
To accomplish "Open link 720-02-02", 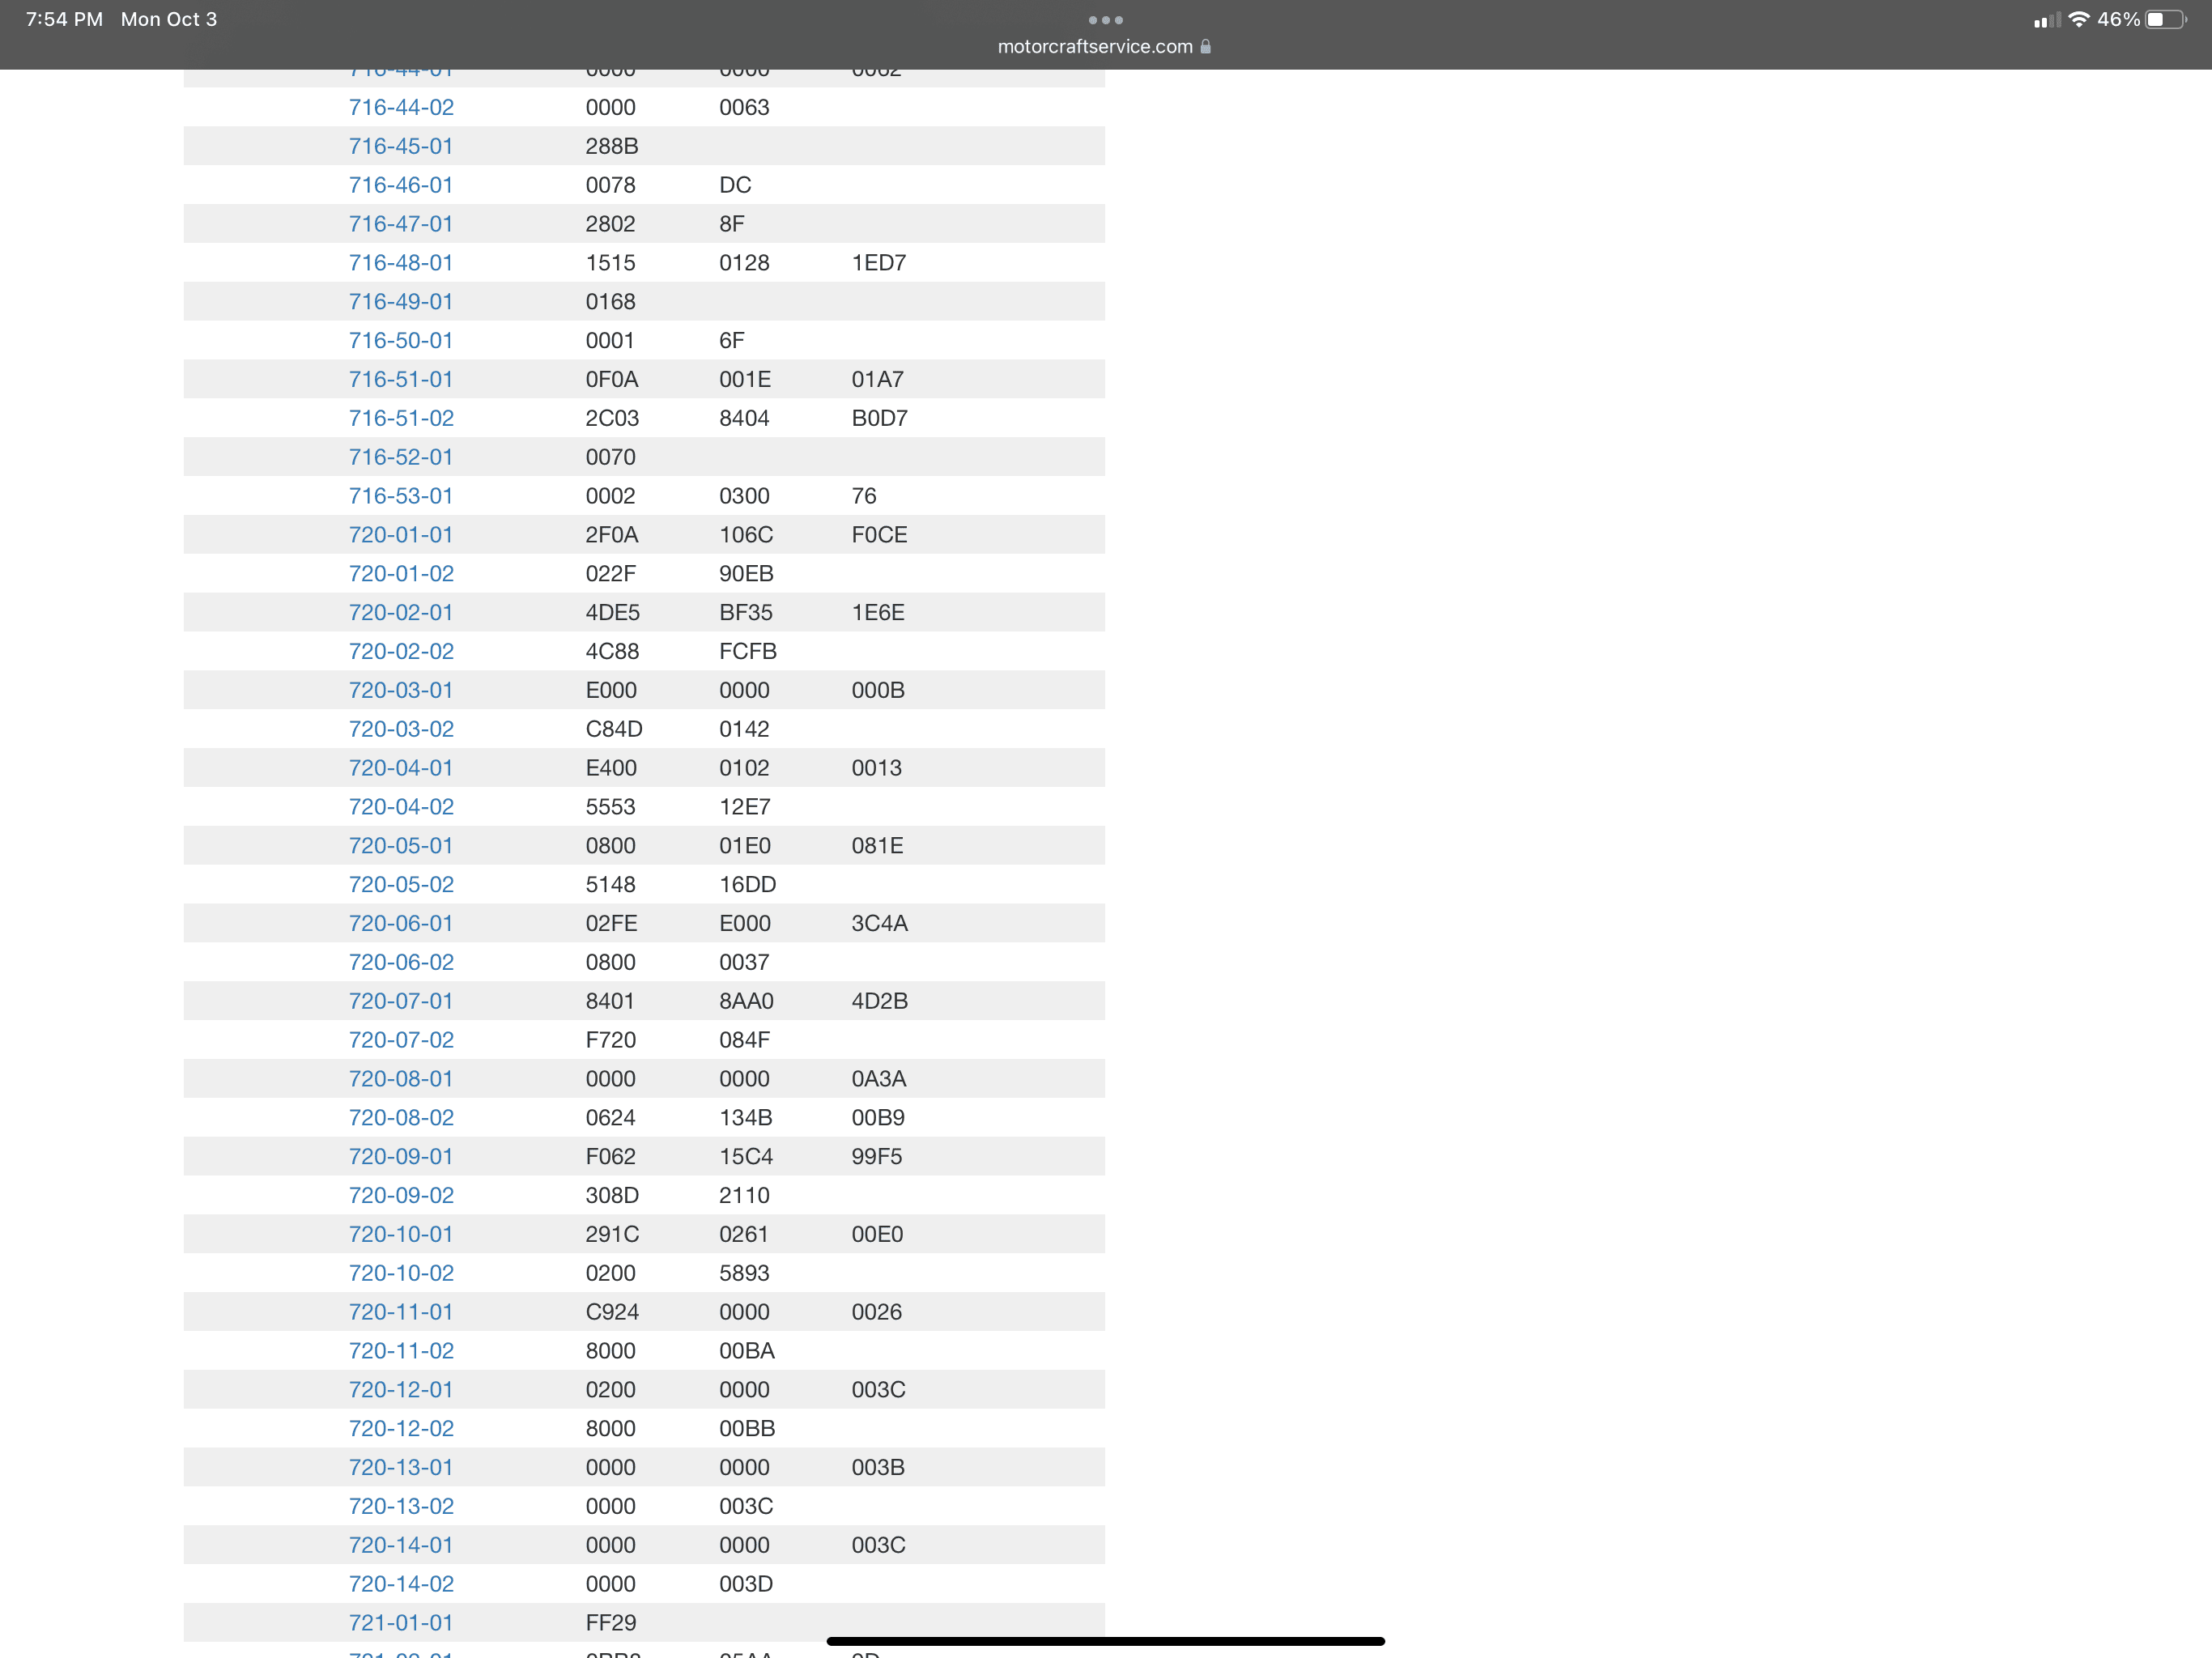I will coord(401,651).
